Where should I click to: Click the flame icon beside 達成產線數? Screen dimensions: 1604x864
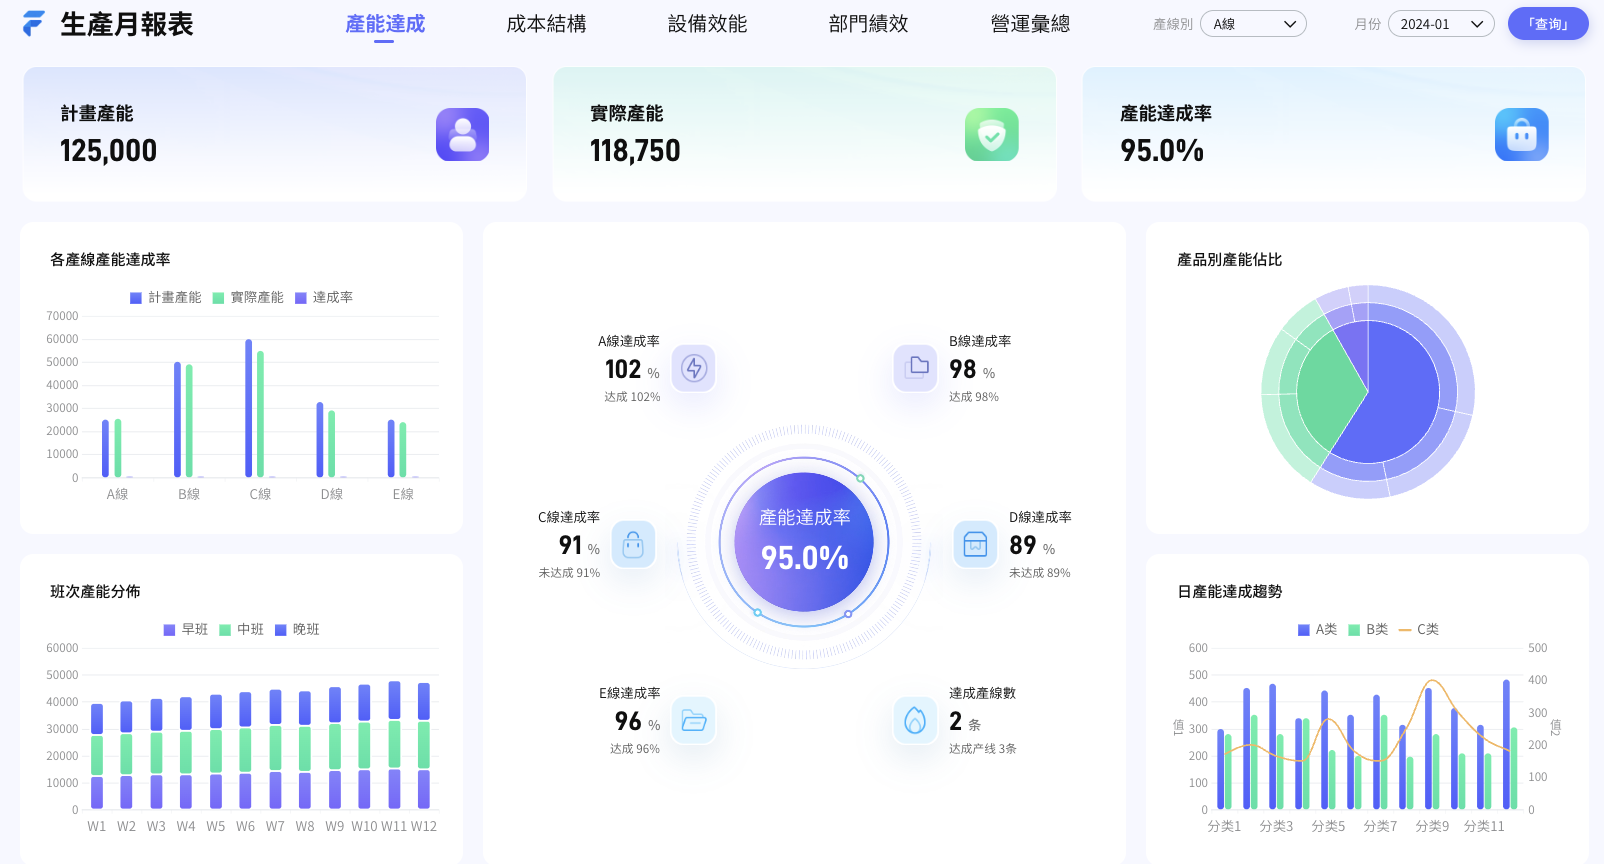pyautogui.click(x=915, y=720)
